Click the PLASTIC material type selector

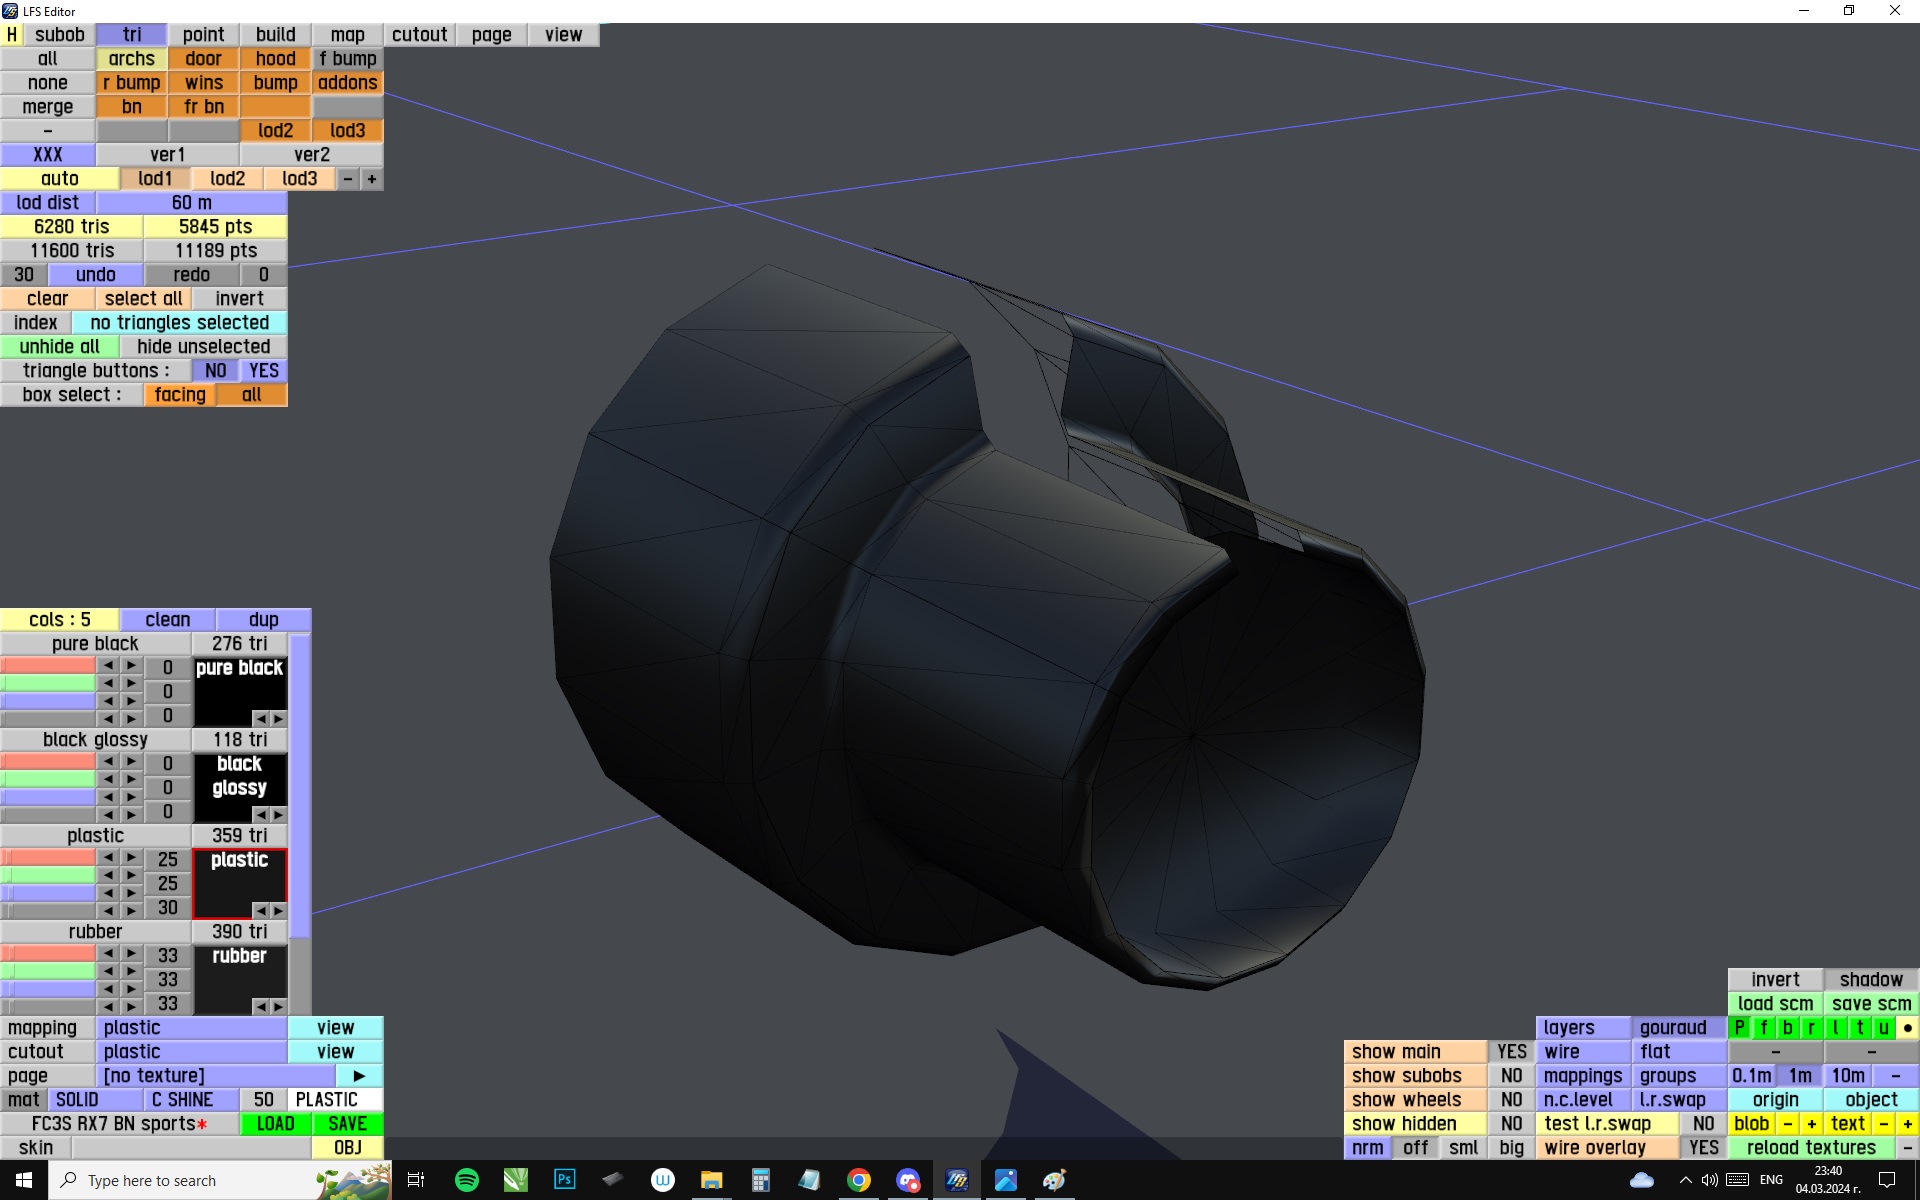coord(326,1099)
